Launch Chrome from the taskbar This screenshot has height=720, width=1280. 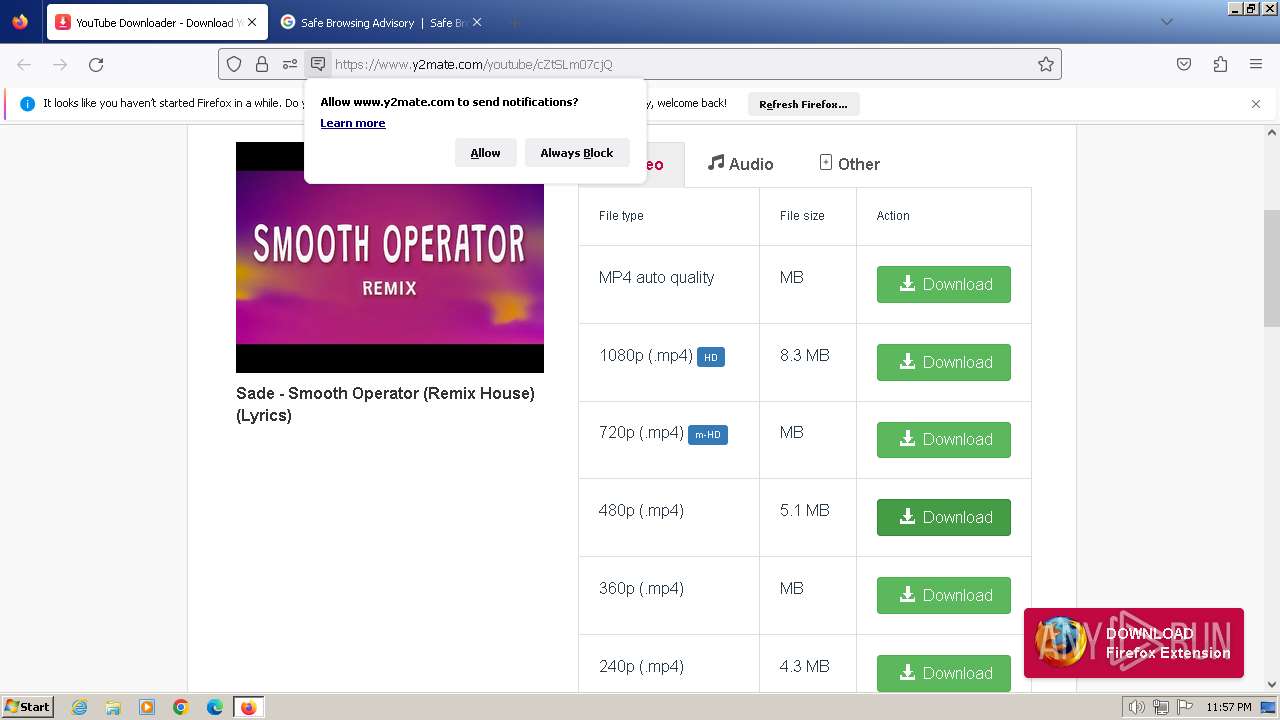tap(181, 707)
